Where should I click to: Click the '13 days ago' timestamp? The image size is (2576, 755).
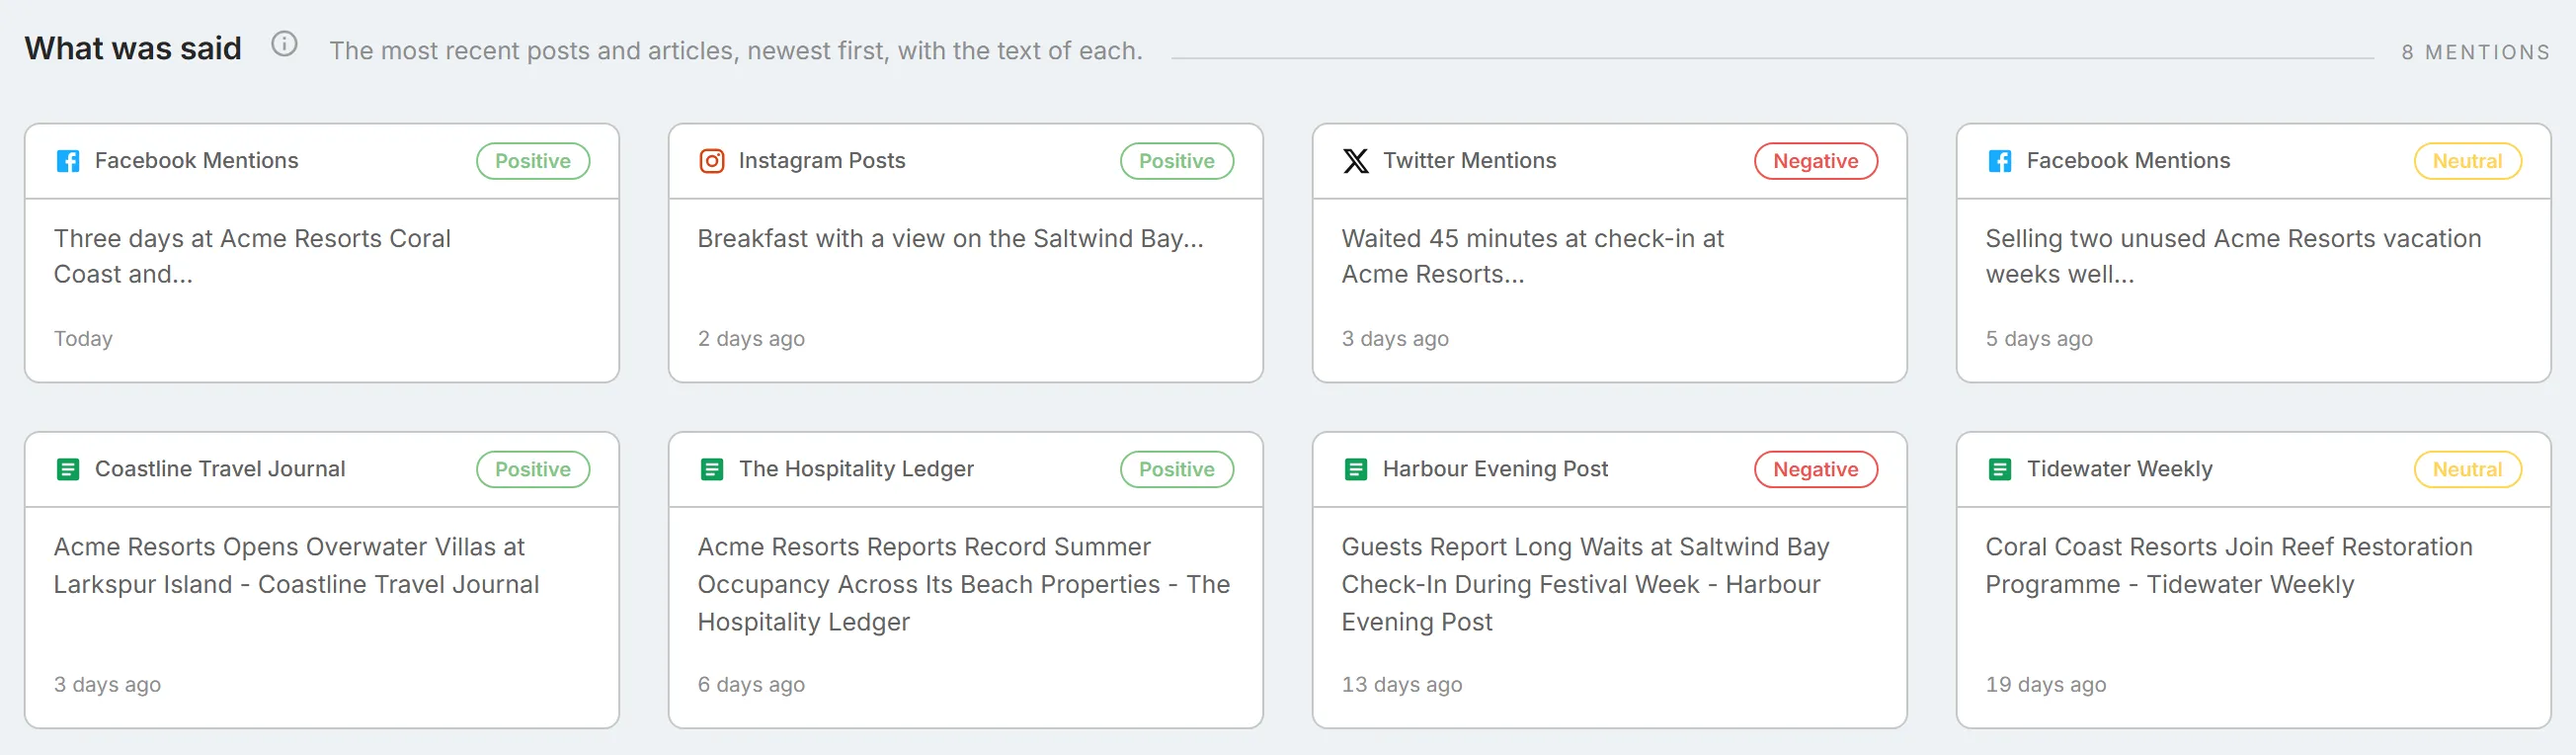click(1402, 685)
